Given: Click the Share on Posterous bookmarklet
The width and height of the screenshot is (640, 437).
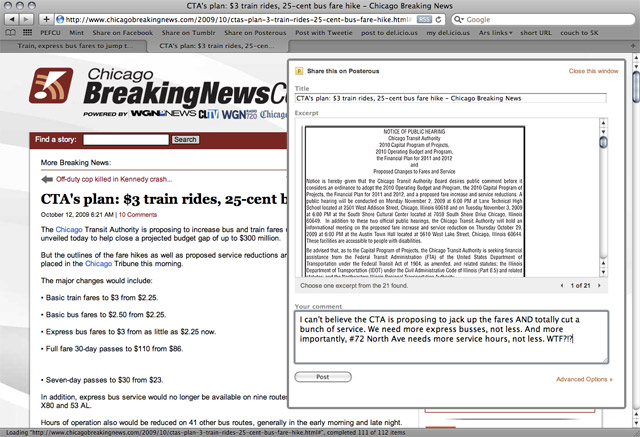Looking at the screenshot, I should tap(255, 33).
